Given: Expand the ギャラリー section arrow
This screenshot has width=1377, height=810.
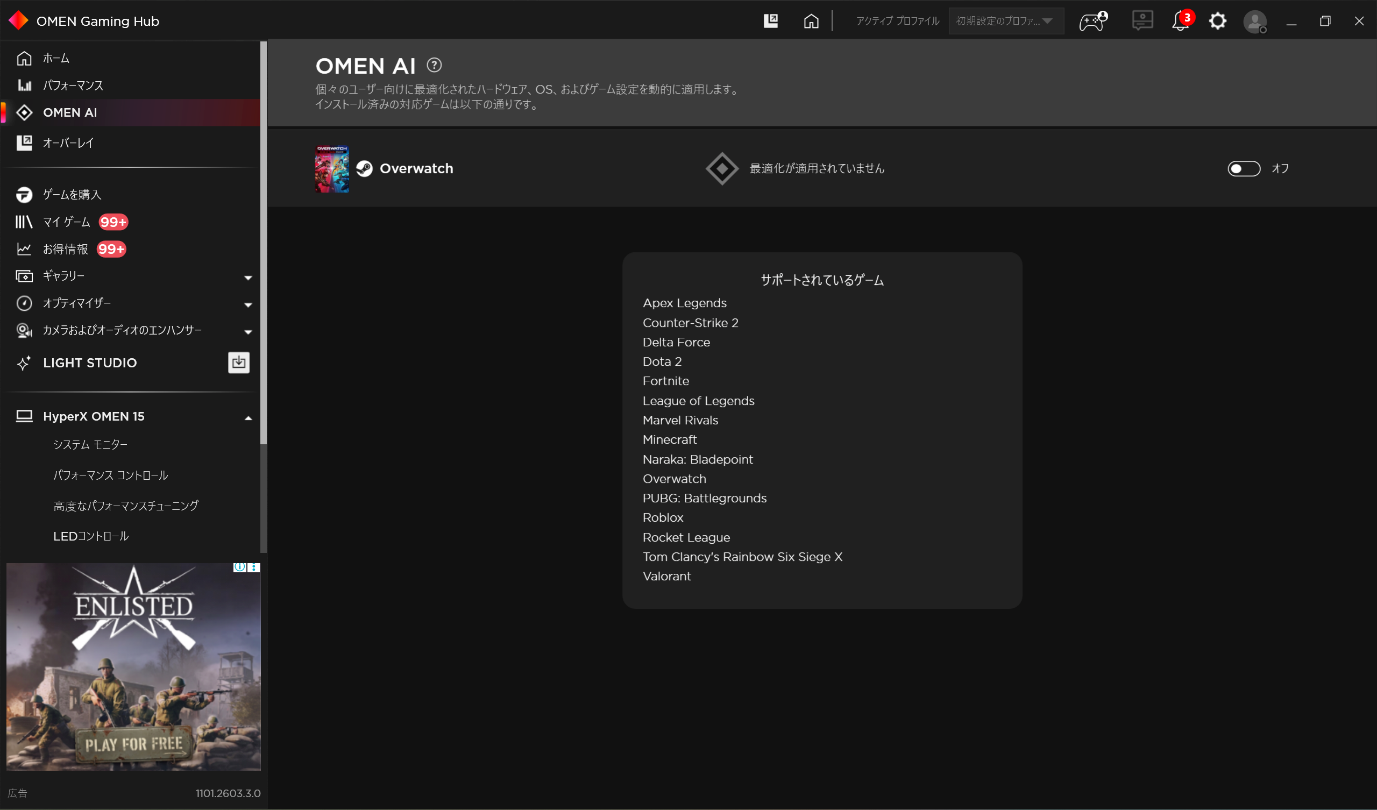Looking at the screenshot, I should coord(248,277).
